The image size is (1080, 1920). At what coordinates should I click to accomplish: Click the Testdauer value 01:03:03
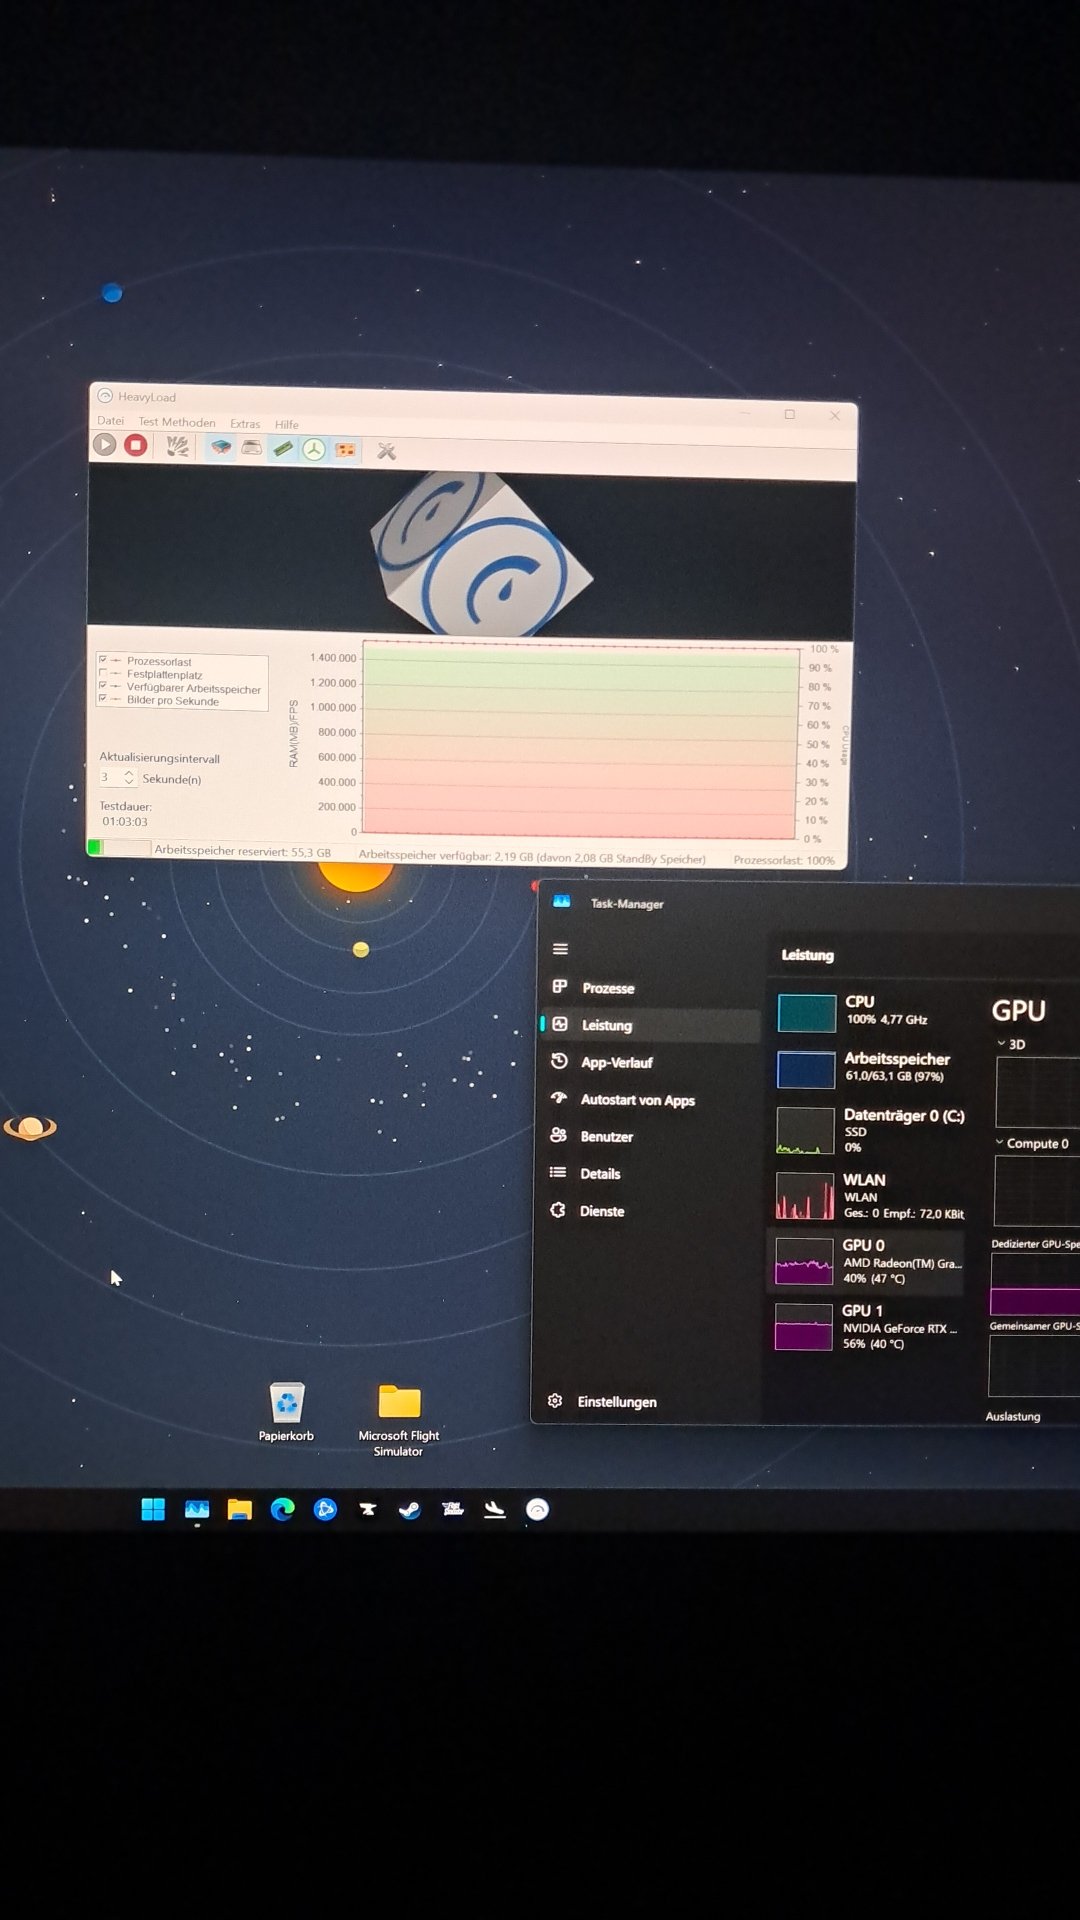(125, 821)
